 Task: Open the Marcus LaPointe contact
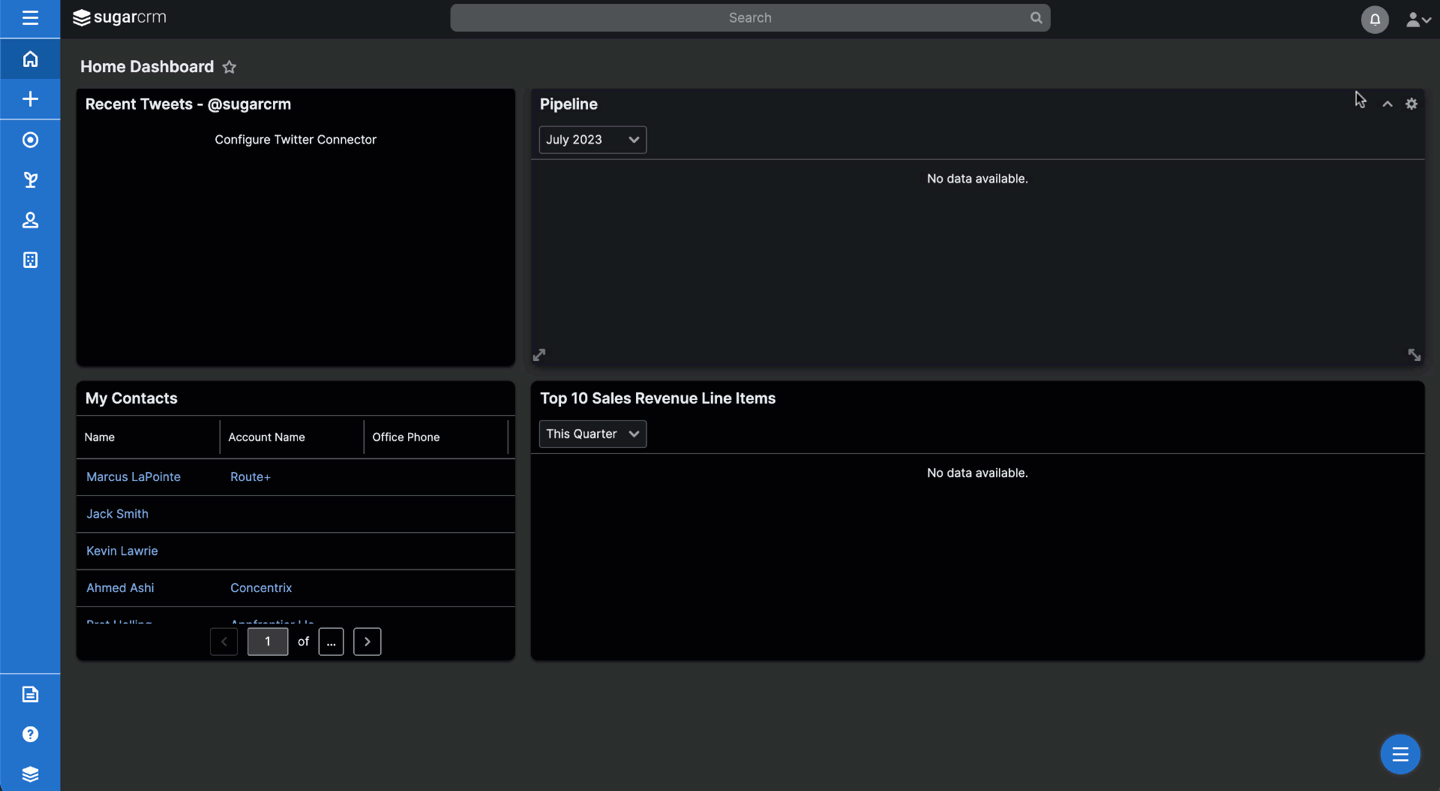coord(133,477)
